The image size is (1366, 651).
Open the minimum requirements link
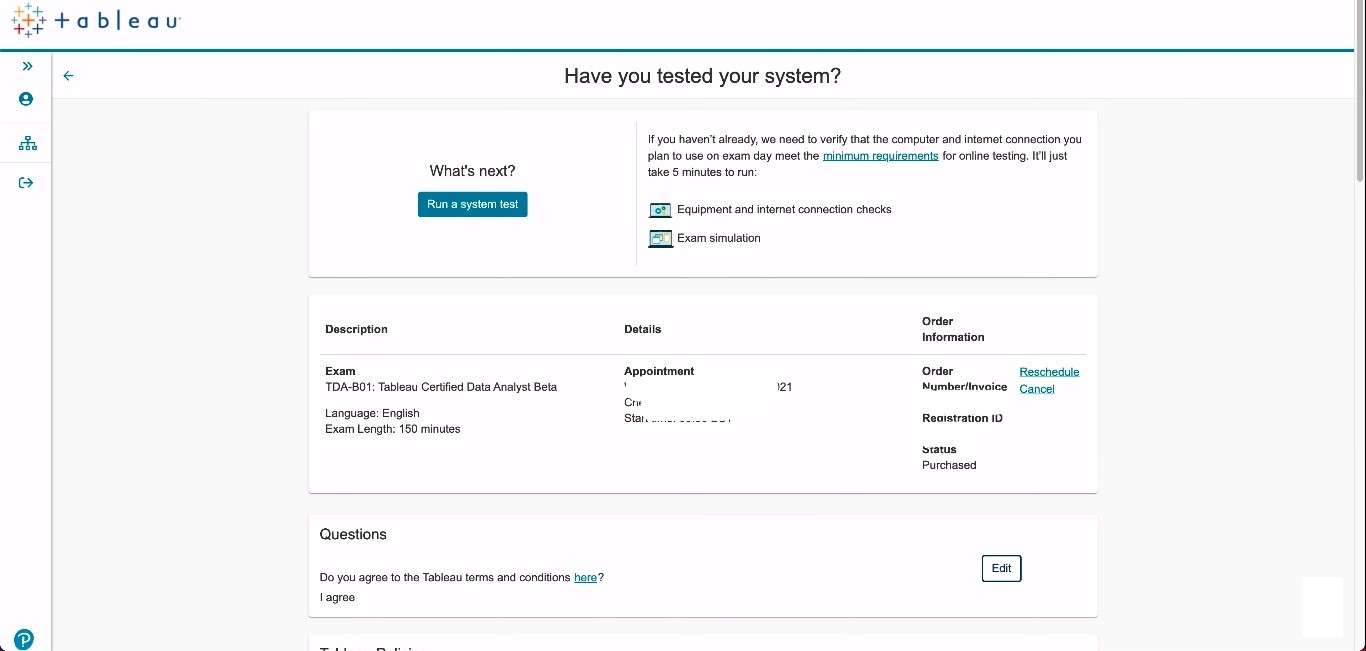tap(880, 156)
